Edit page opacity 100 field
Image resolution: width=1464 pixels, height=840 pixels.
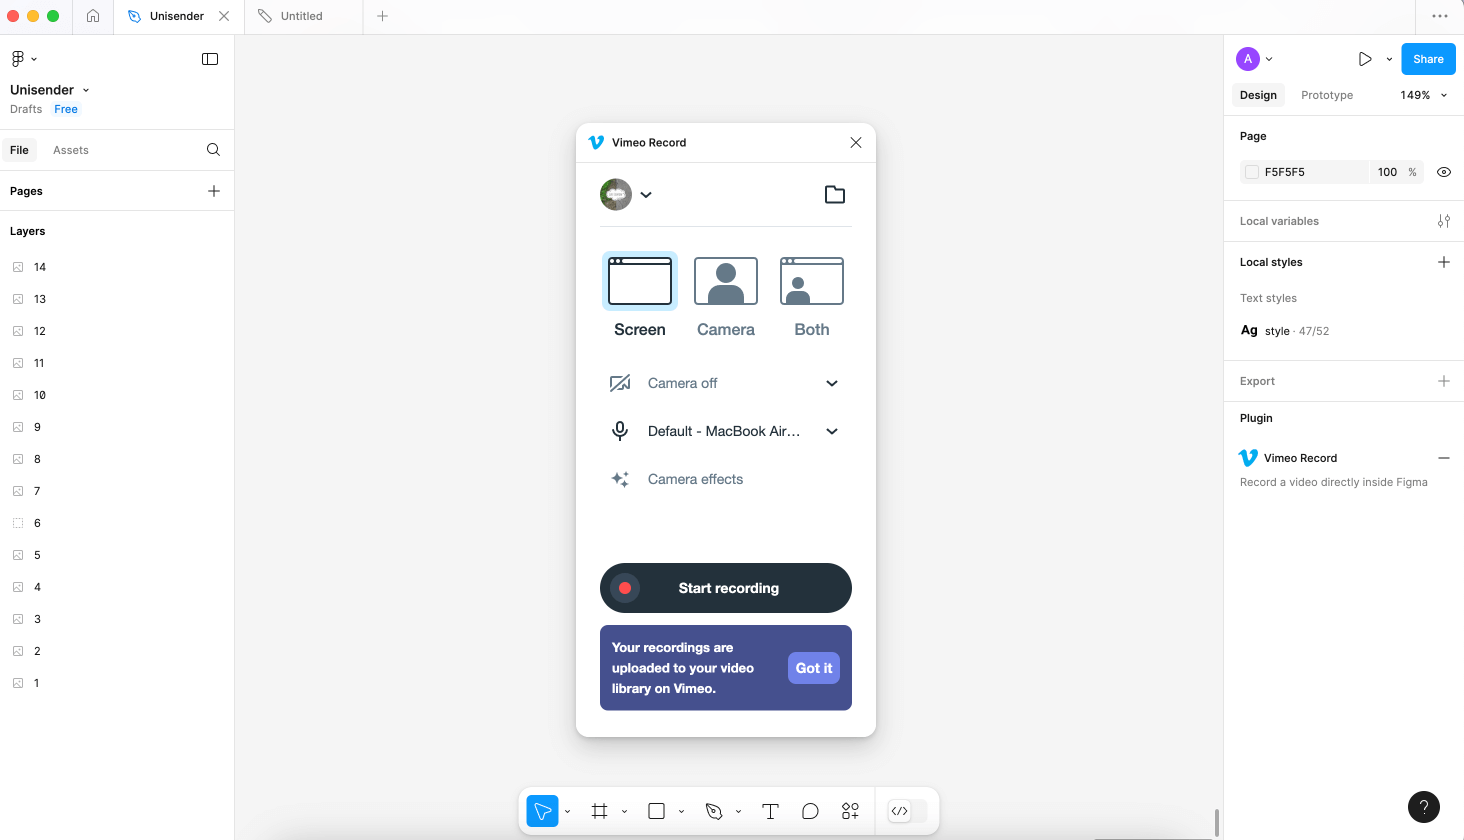click(x=1387, y=172)
